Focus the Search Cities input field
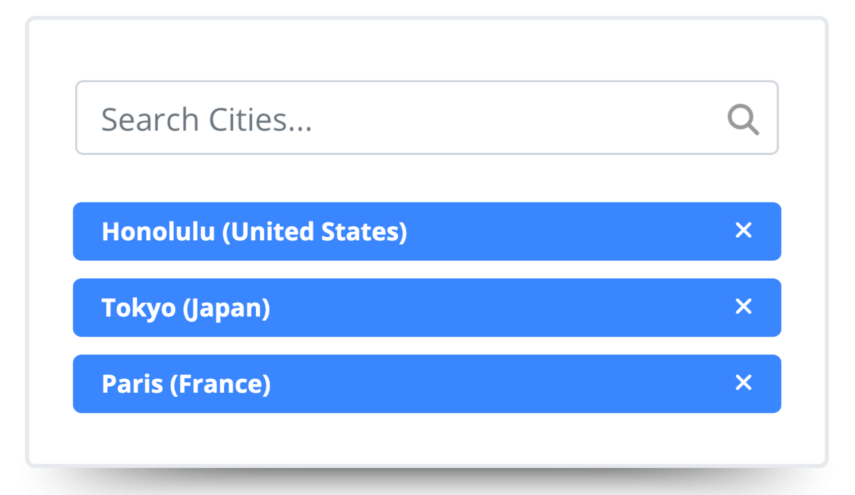The image size is (855, 495). tap(400, 118)
